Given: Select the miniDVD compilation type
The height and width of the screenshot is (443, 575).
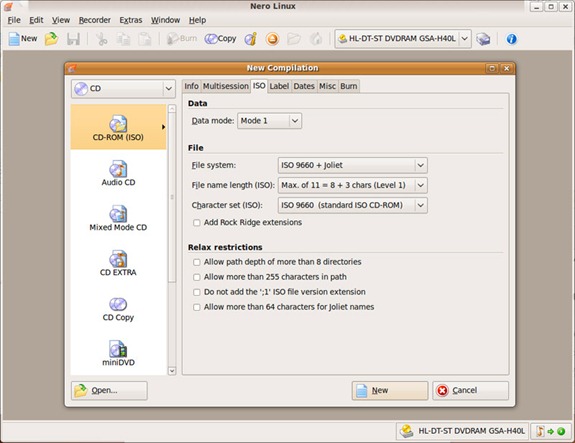Looking at the screenshot, I should point(118,354).
